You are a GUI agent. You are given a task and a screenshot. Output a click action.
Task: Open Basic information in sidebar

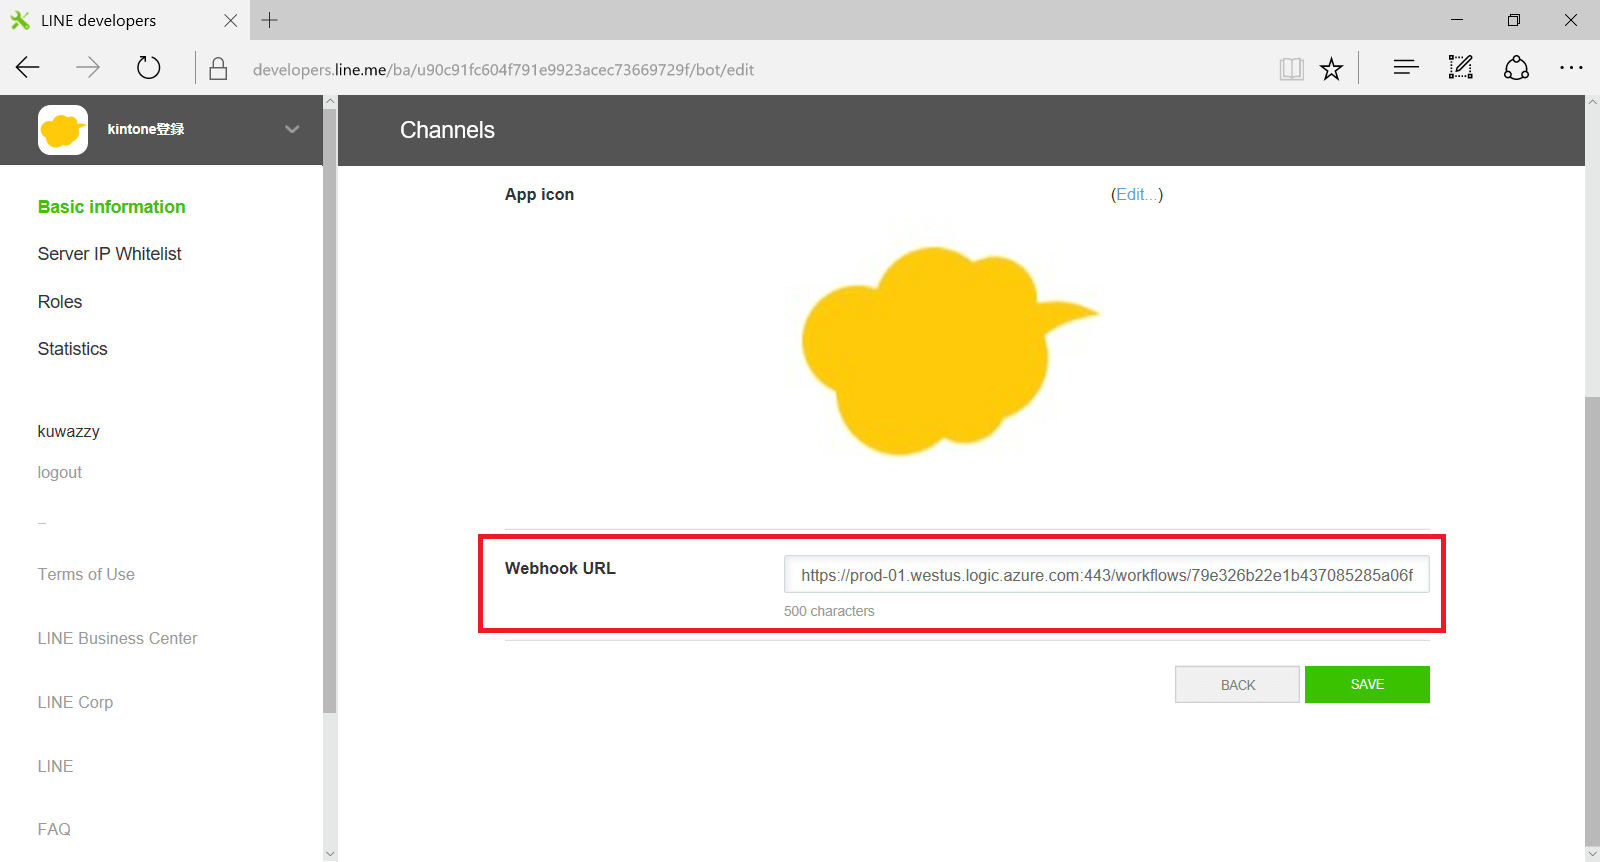point(112,207)
